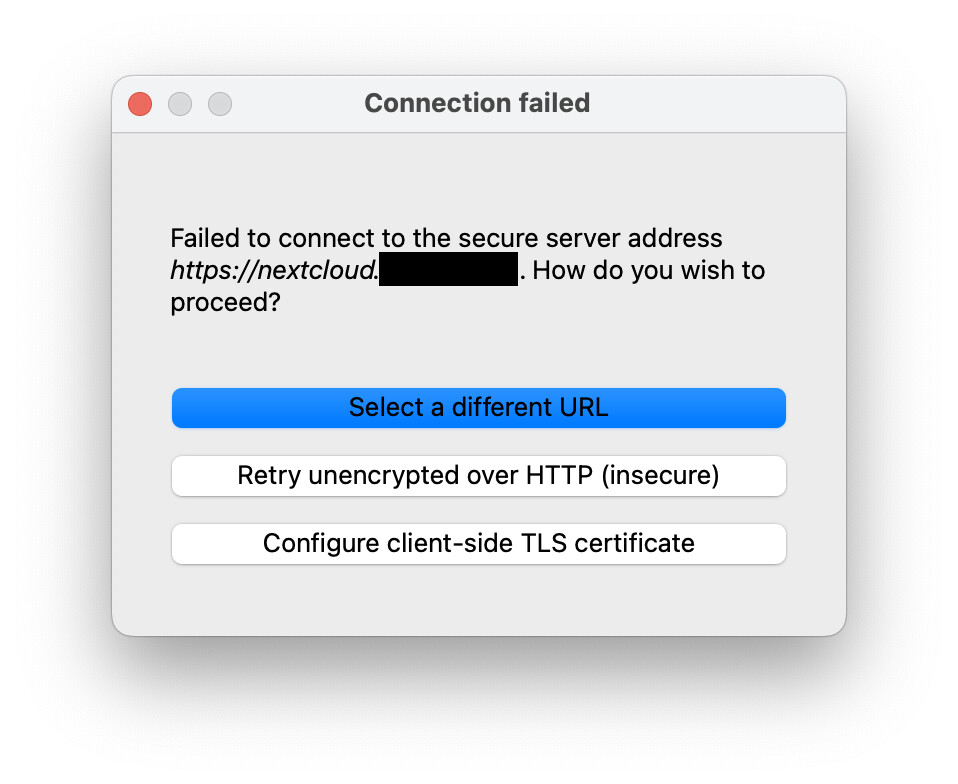The width and height of the screenshot is (958, 784).
Task: Open Configure client-side TLS certificate
Action: tap(478, 544)
